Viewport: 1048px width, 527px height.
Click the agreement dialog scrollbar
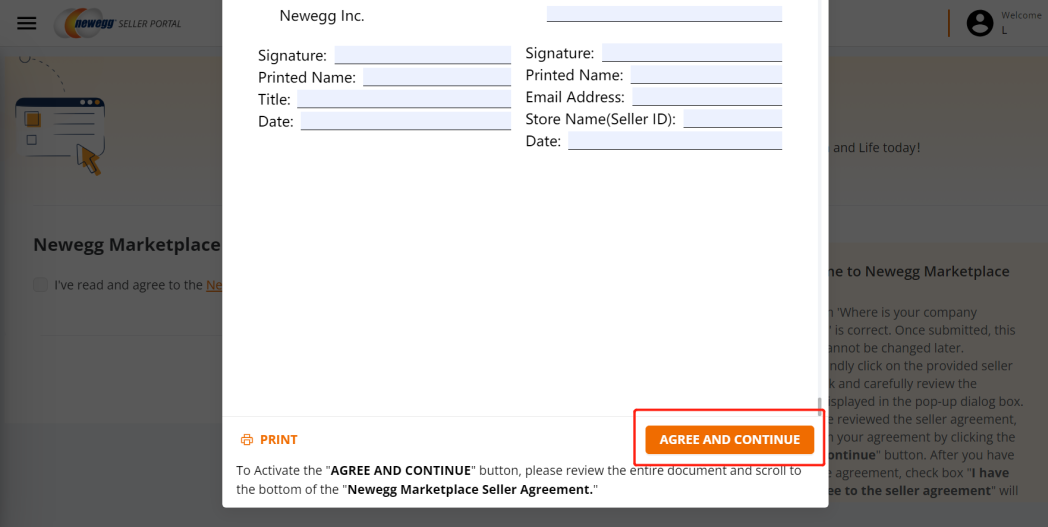(x=820, y=404)
